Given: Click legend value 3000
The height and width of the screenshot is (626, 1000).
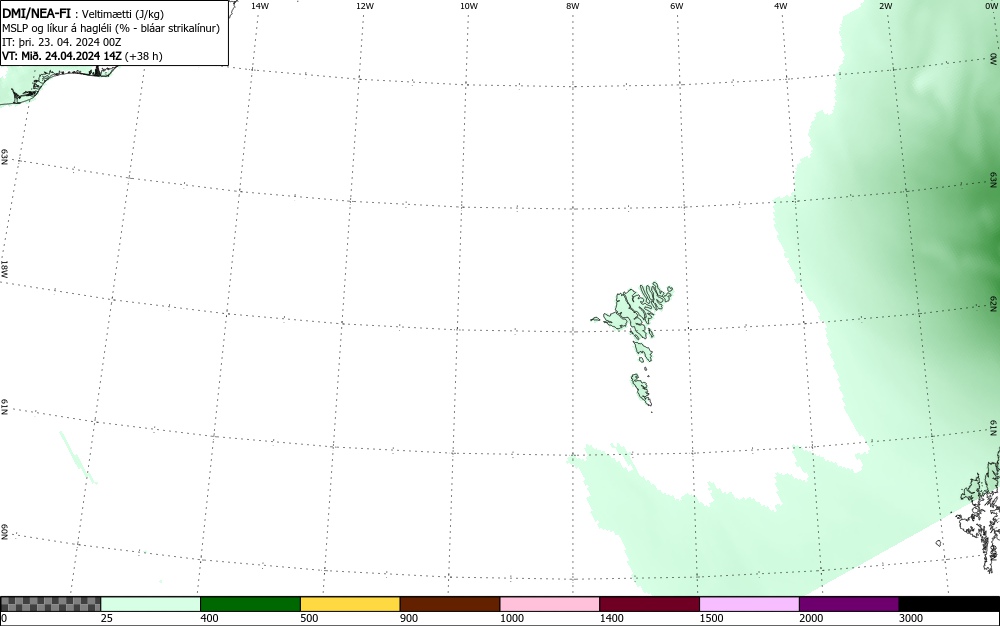Looking at the screenshot, I should tap(911, 618).
